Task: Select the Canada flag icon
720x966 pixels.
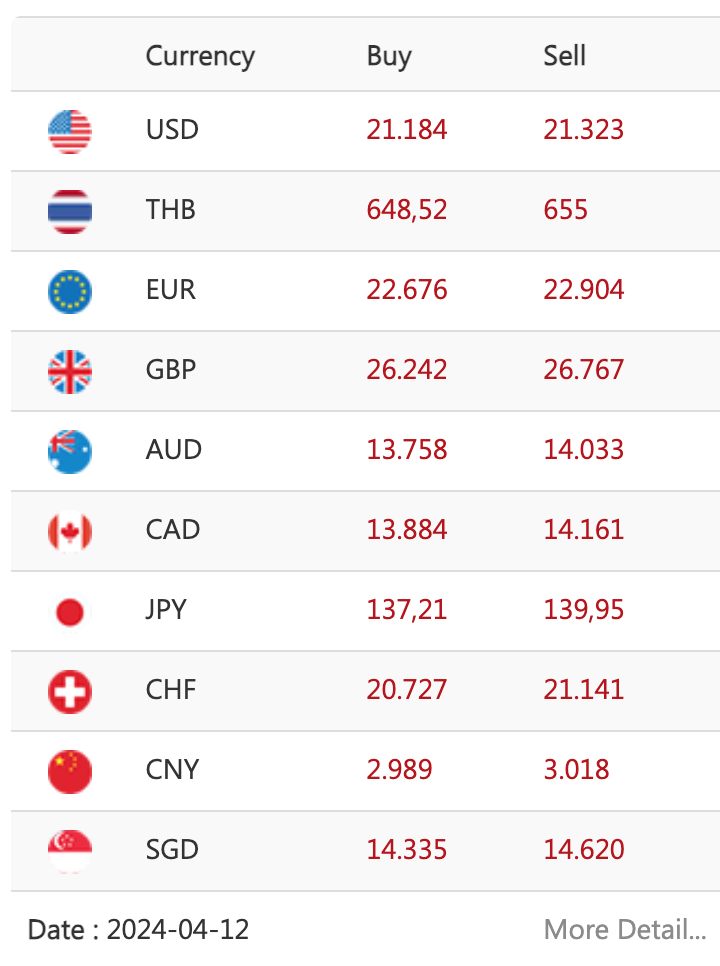Action: 70,531
